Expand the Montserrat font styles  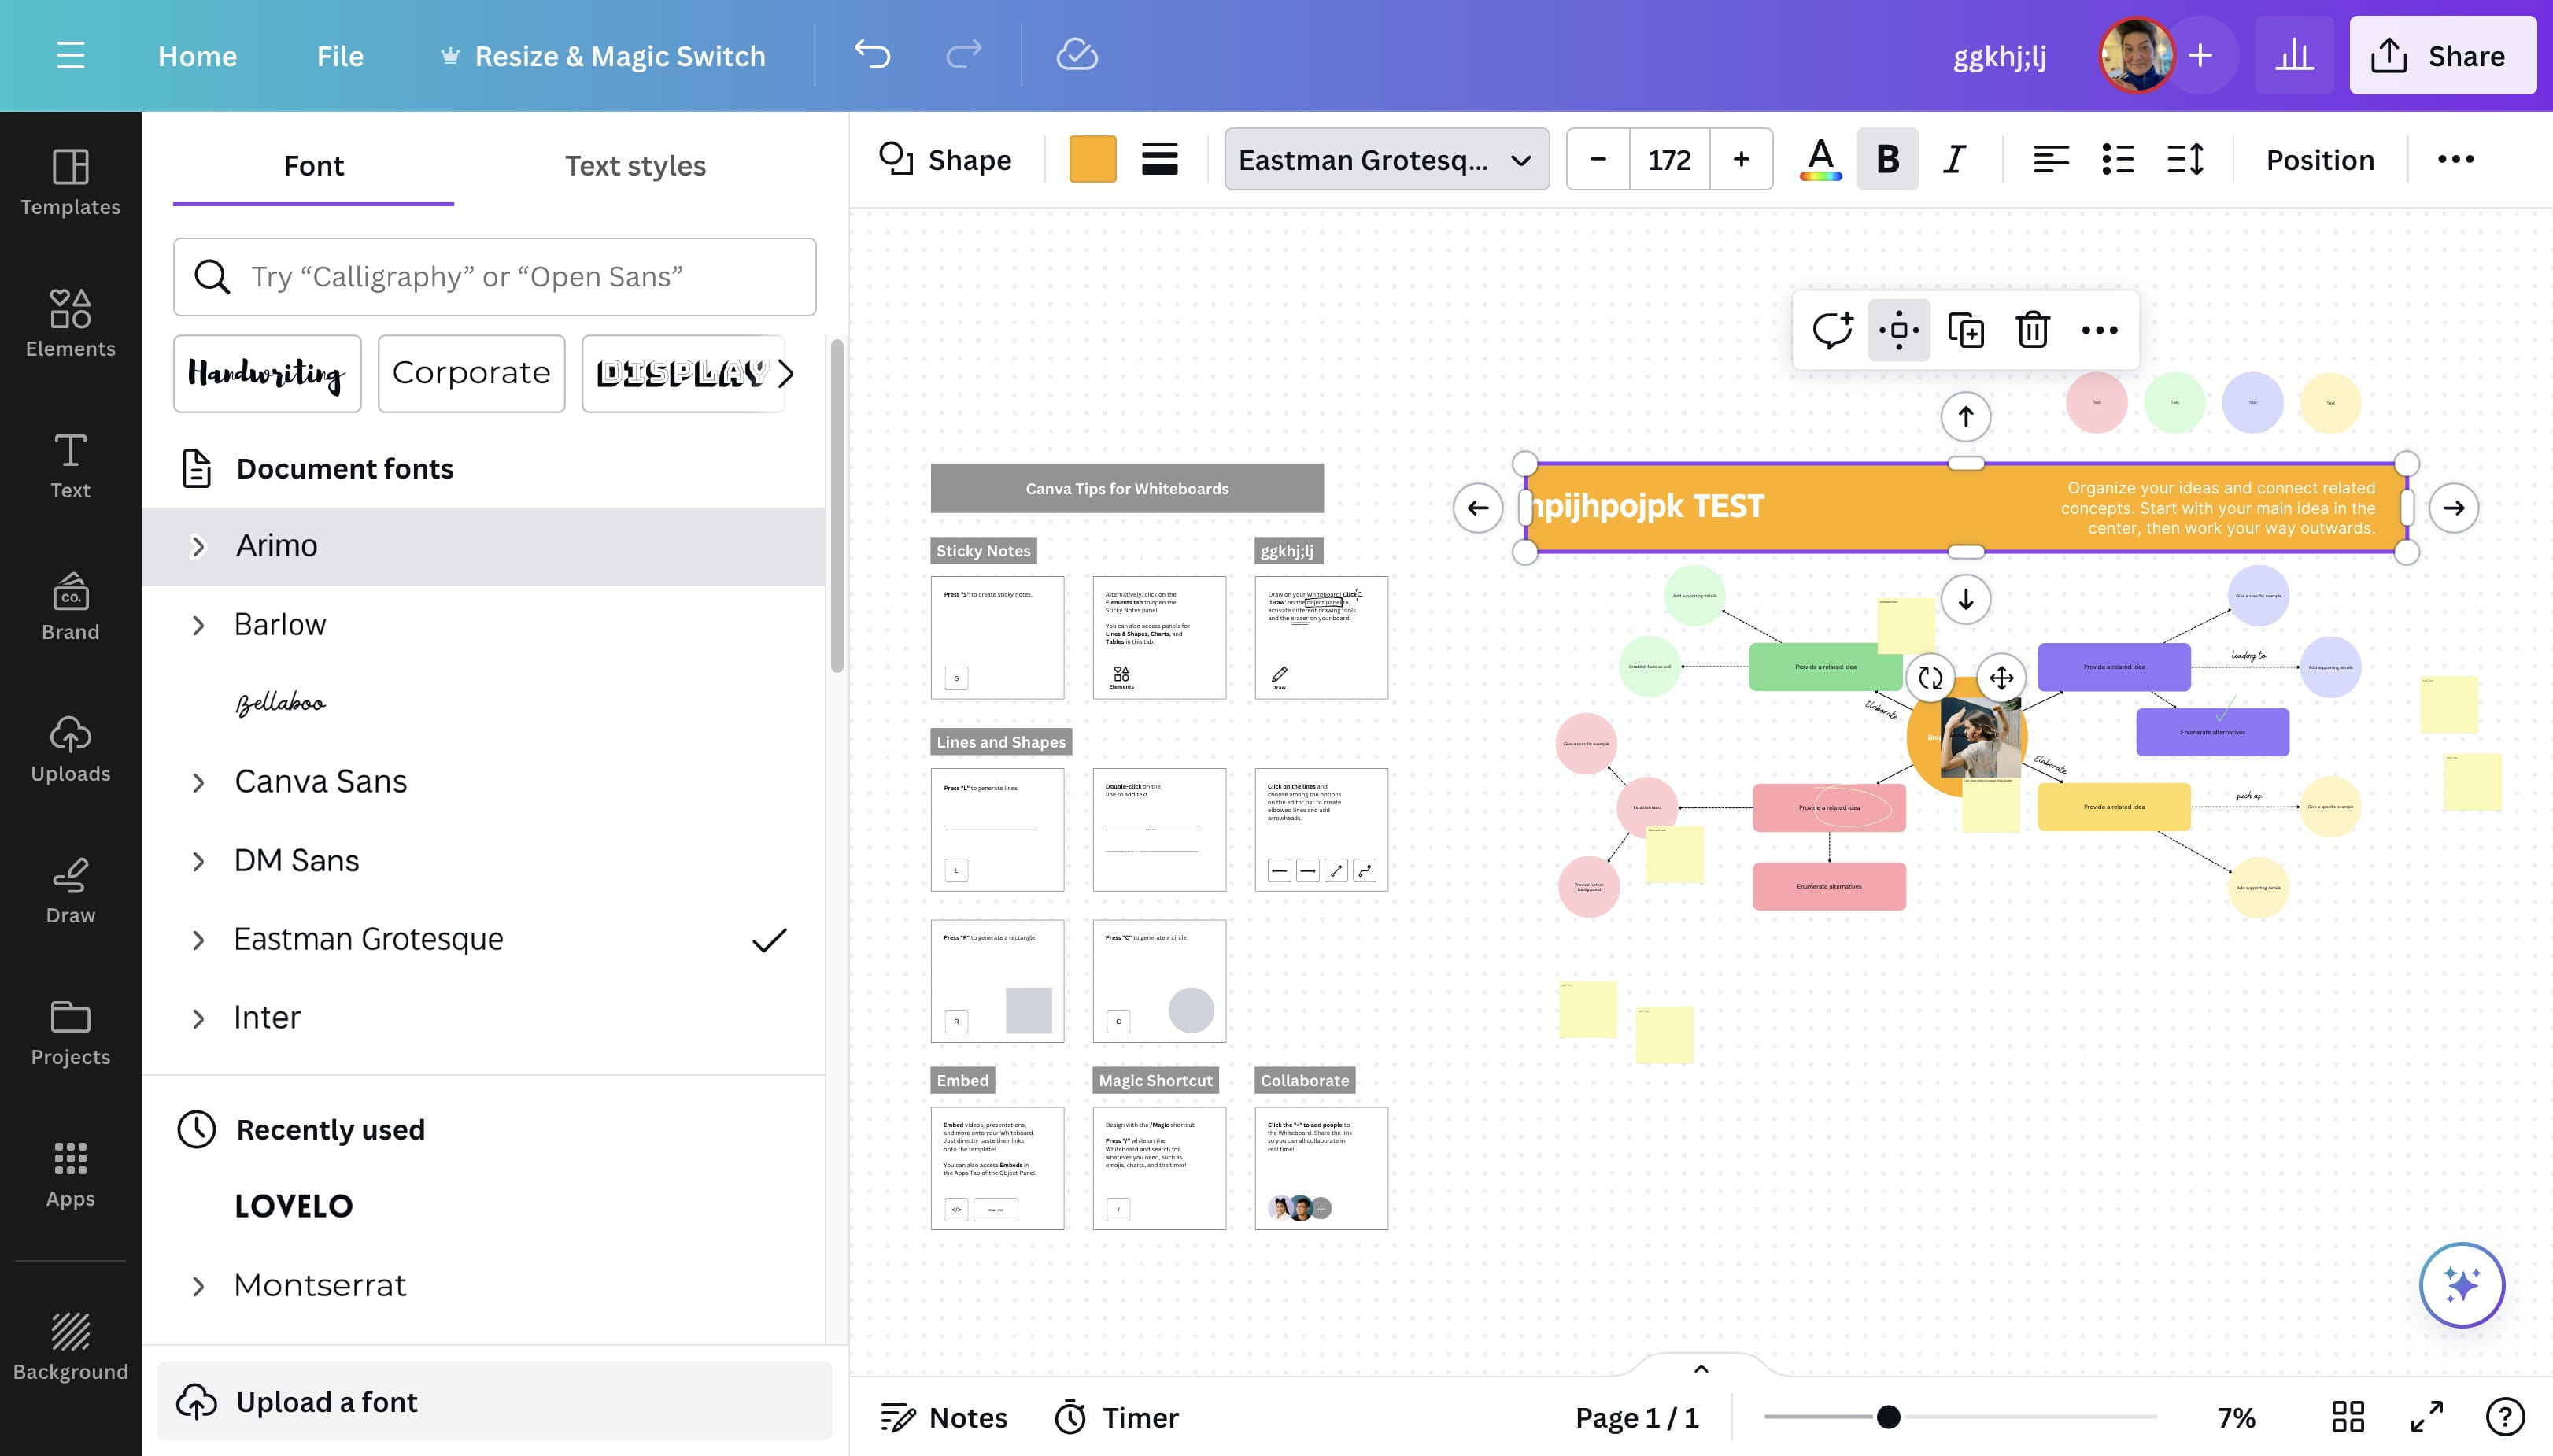point(198,1286)
